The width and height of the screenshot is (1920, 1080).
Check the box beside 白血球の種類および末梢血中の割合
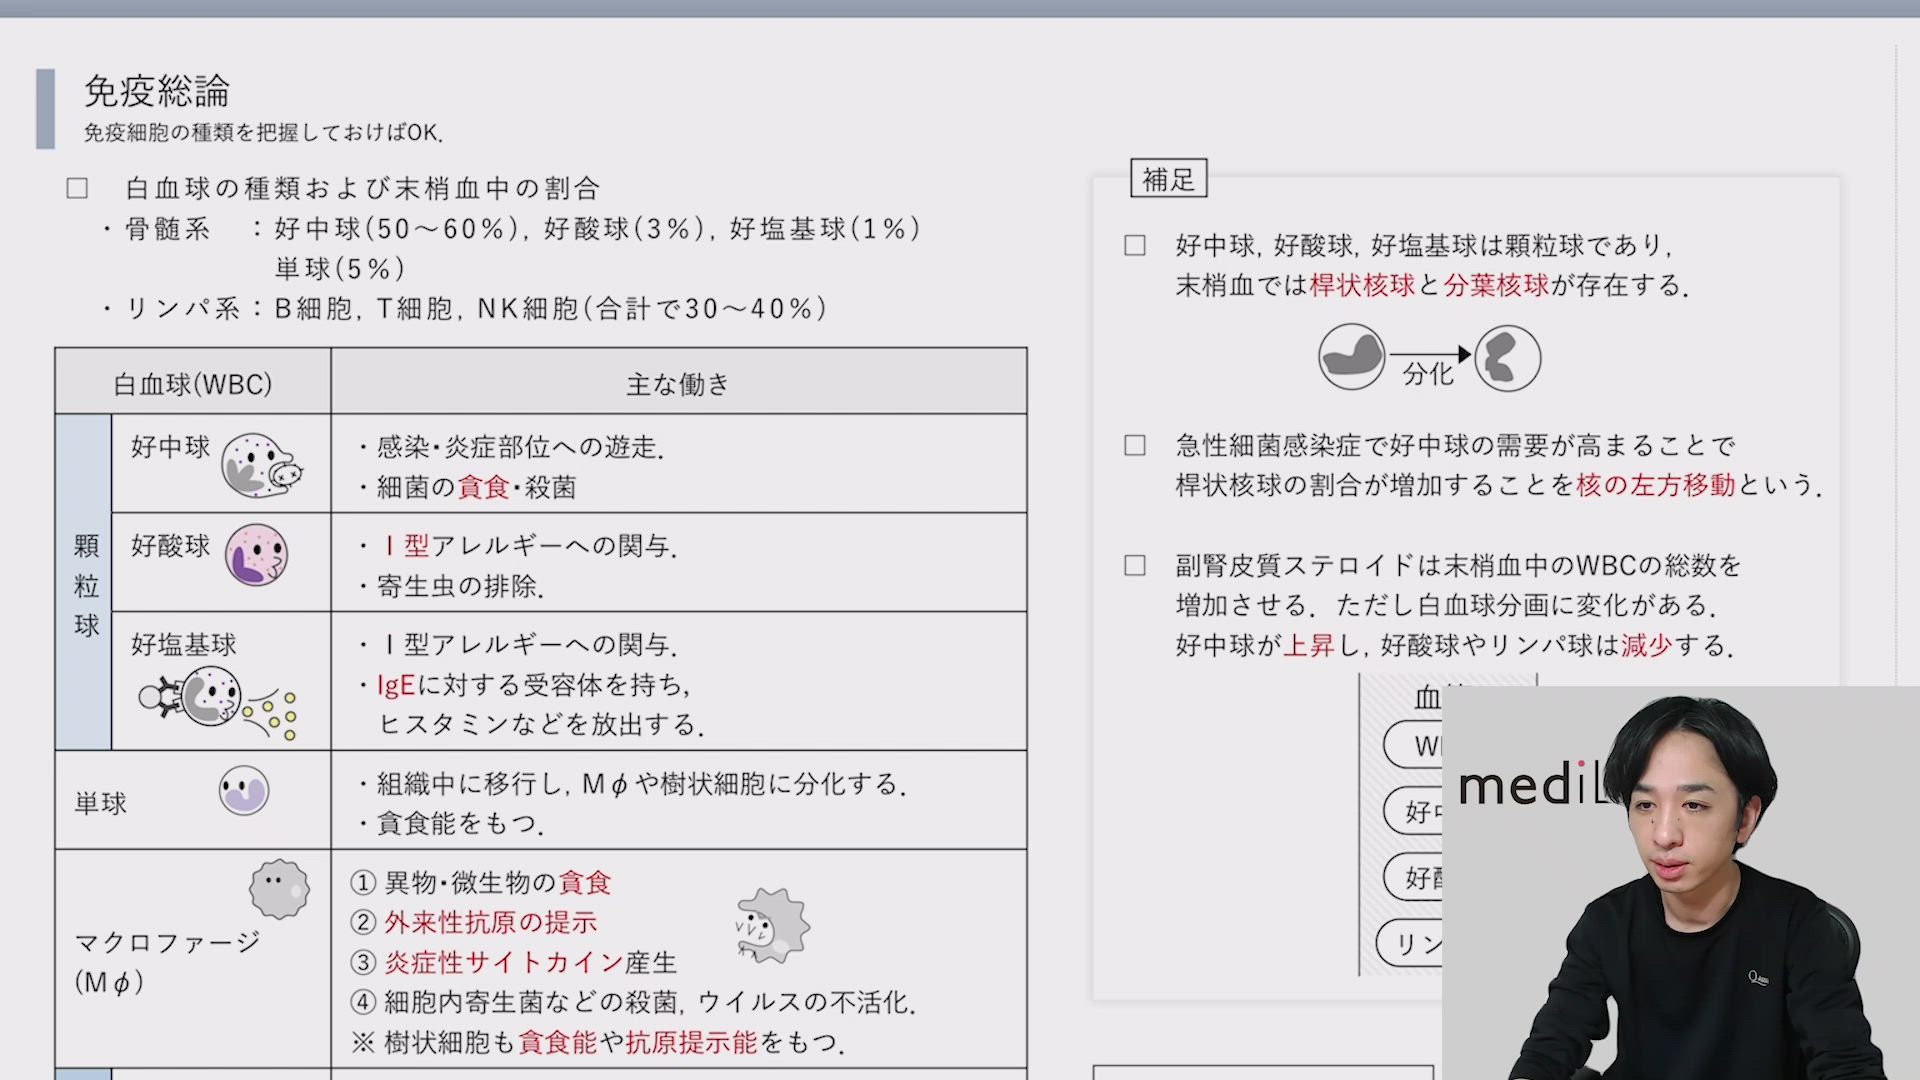tap(77, 188)
